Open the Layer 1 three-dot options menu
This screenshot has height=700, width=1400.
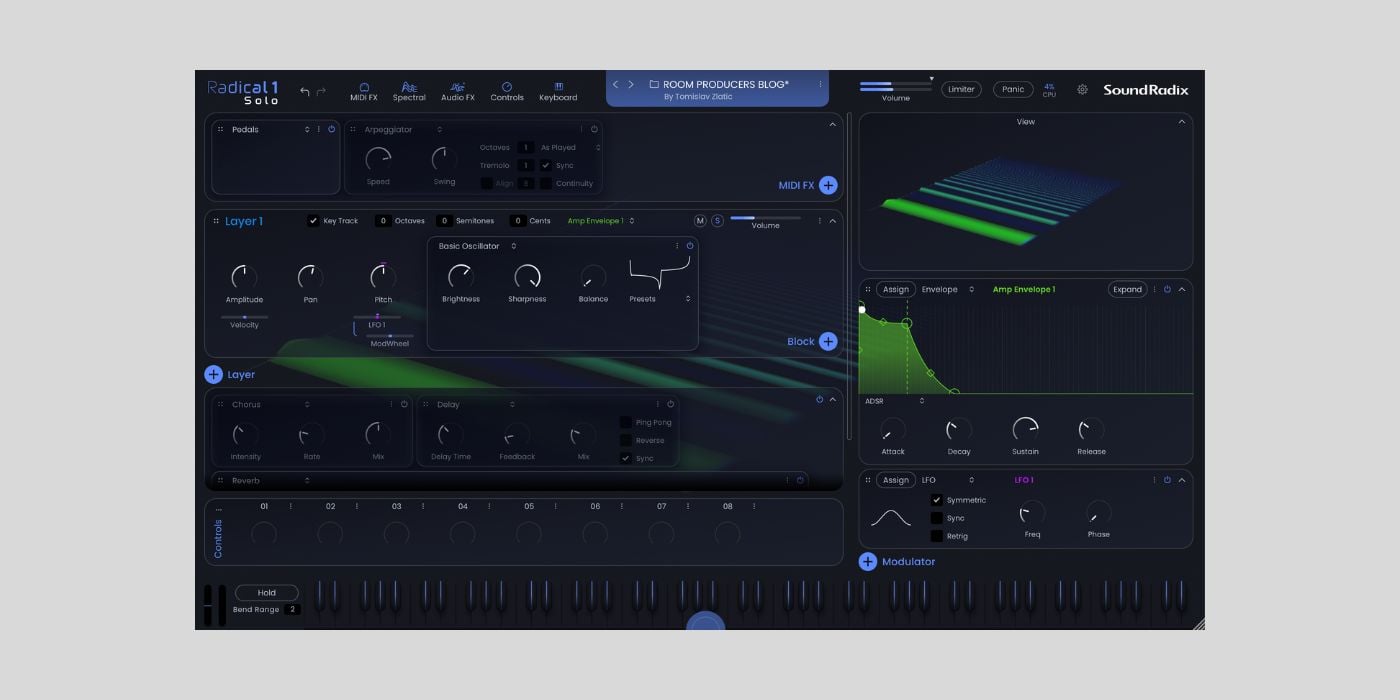pos(819,221)
